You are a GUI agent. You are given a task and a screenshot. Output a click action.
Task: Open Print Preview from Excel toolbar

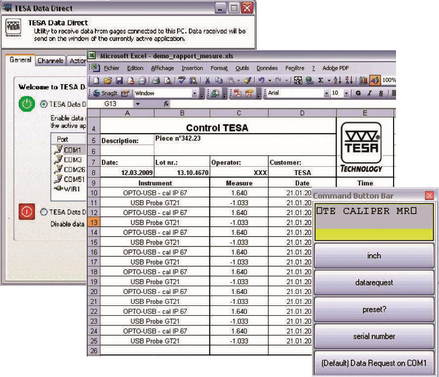[x=168, y=80]
